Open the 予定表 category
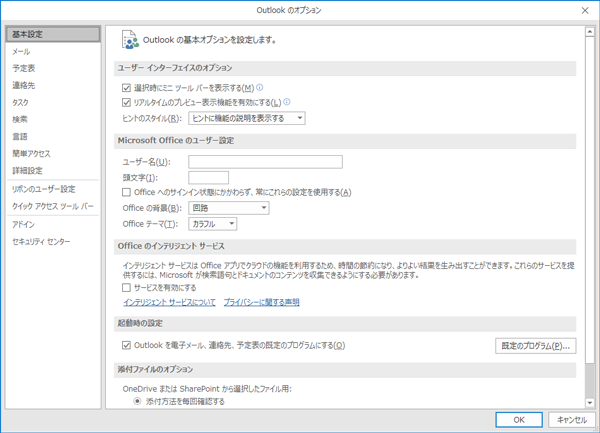This screenshot has height=433, width=600. point(53,68)
